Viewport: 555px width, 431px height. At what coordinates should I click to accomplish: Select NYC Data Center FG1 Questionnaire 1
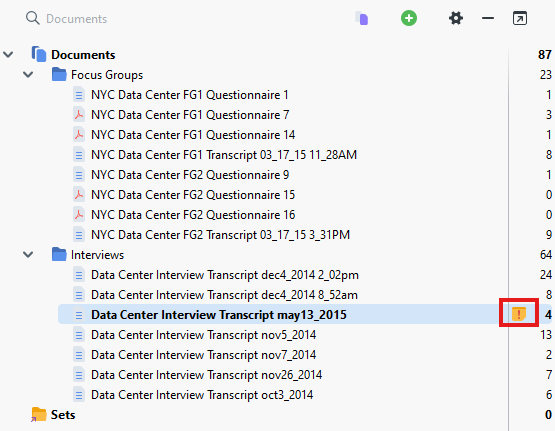pyautogui.click(x=190, y=95)
